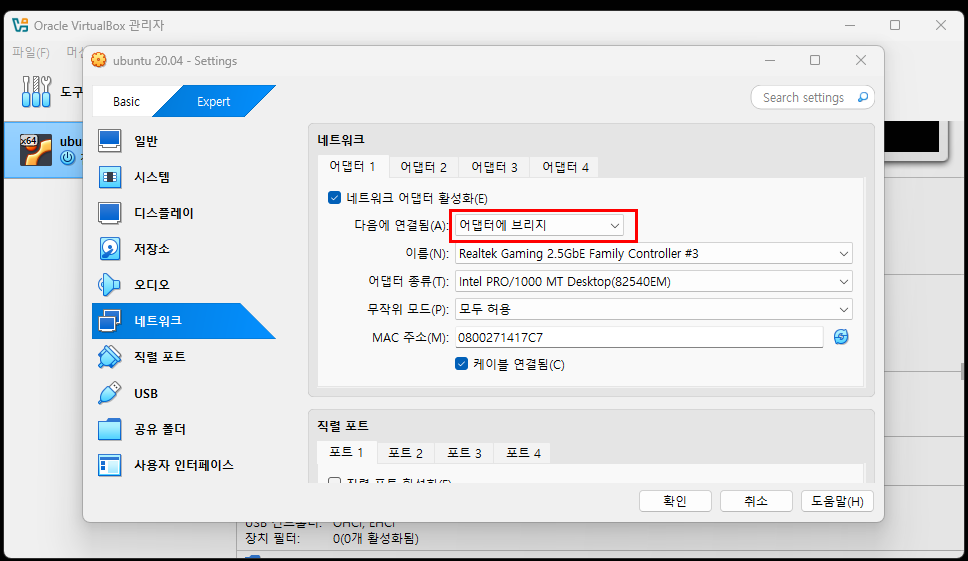Screen dimensions: 968x561
Task: Click the ubuntu VM icon in manager list
Action: coord(35,150)
